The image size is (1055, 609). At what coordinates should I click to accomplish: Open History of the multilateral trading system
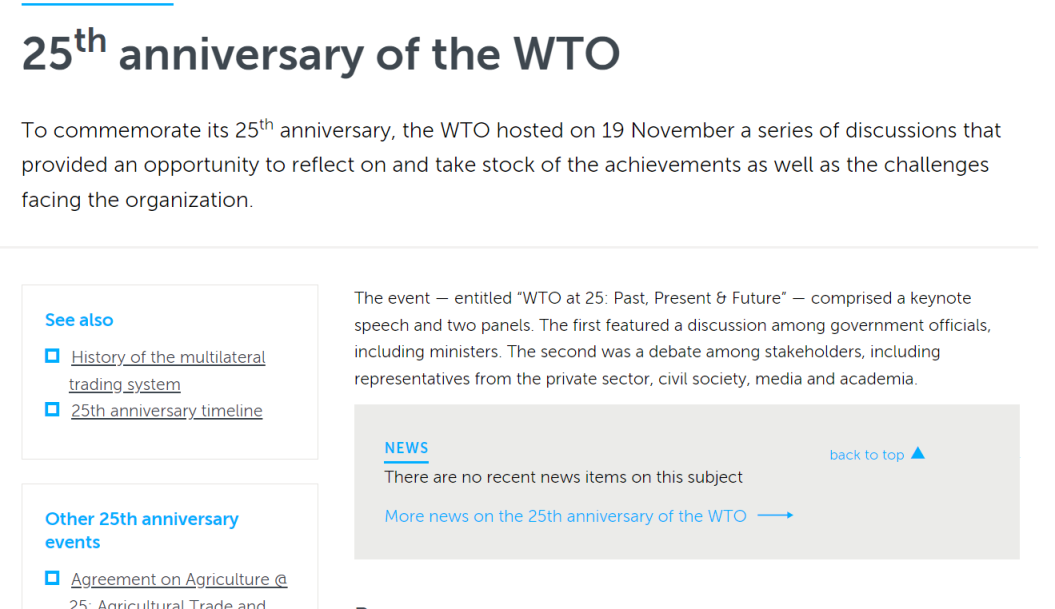pos(167,357)
